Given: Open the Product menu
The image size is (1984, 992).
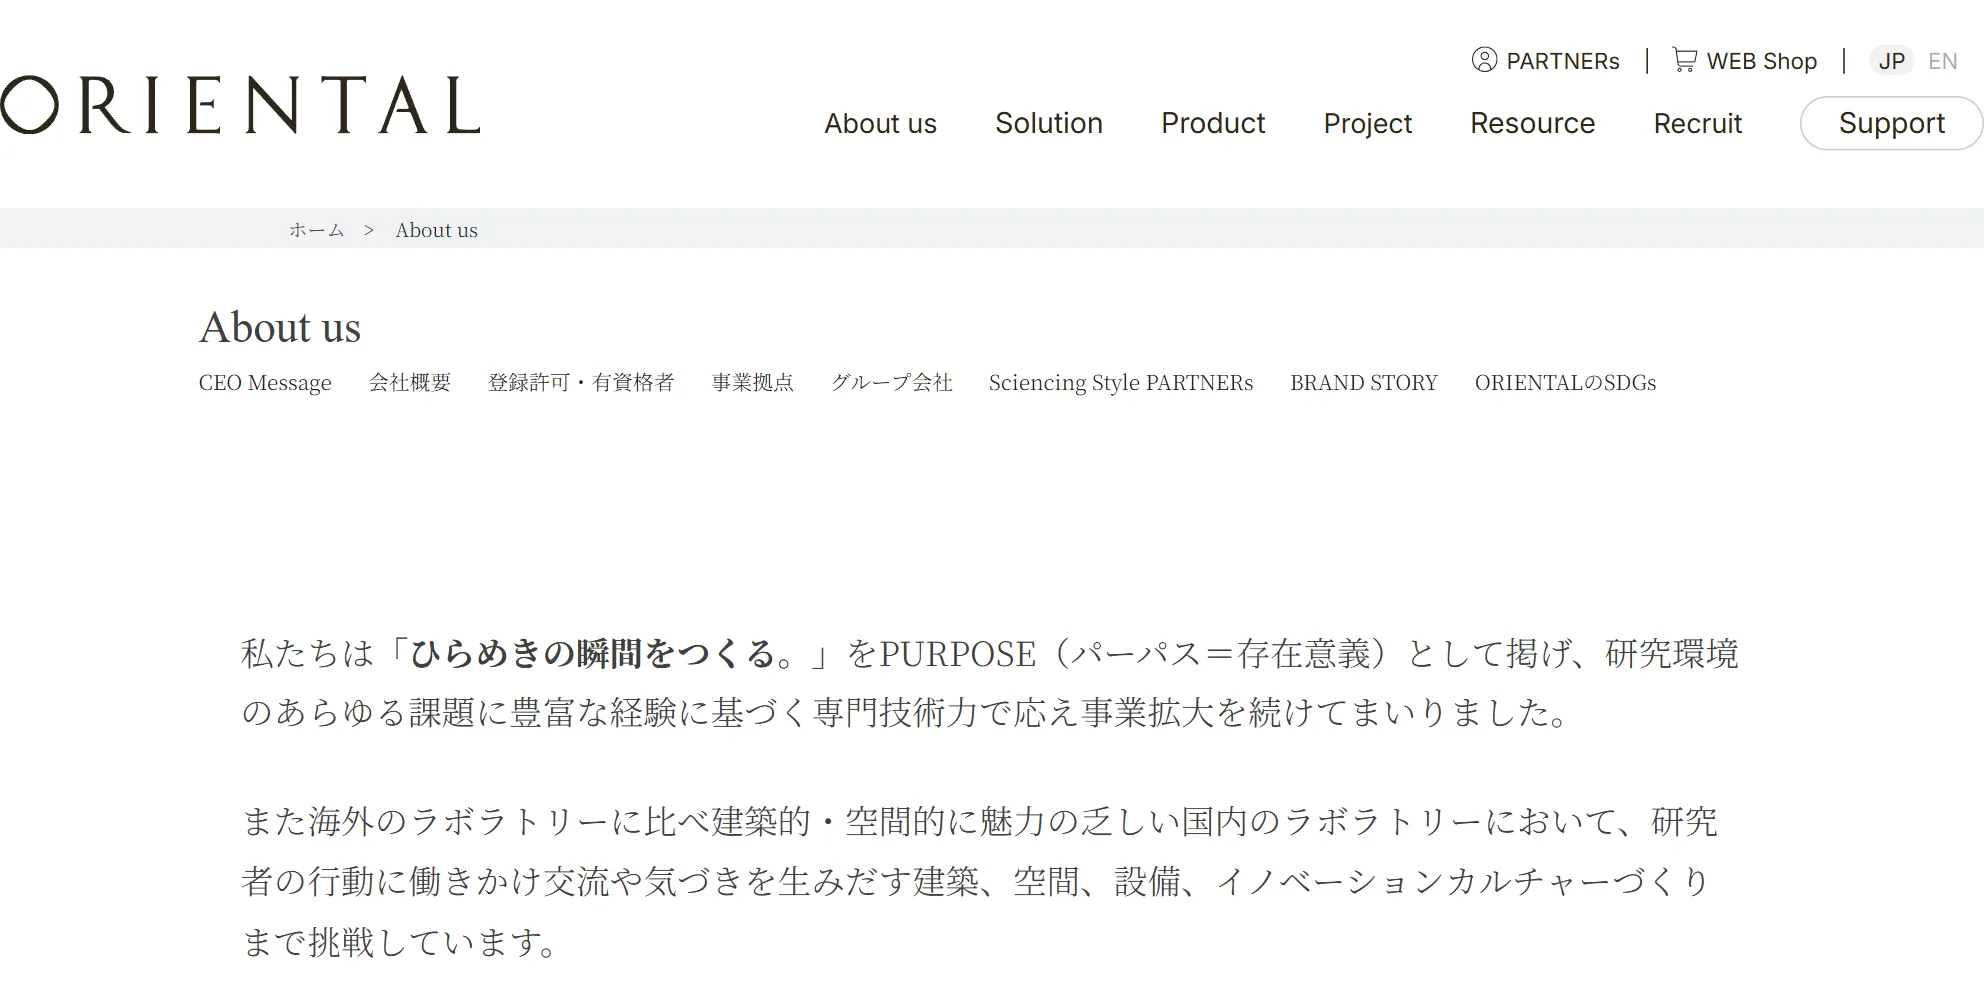Looking at the screenshot, I should point(1213,123).
